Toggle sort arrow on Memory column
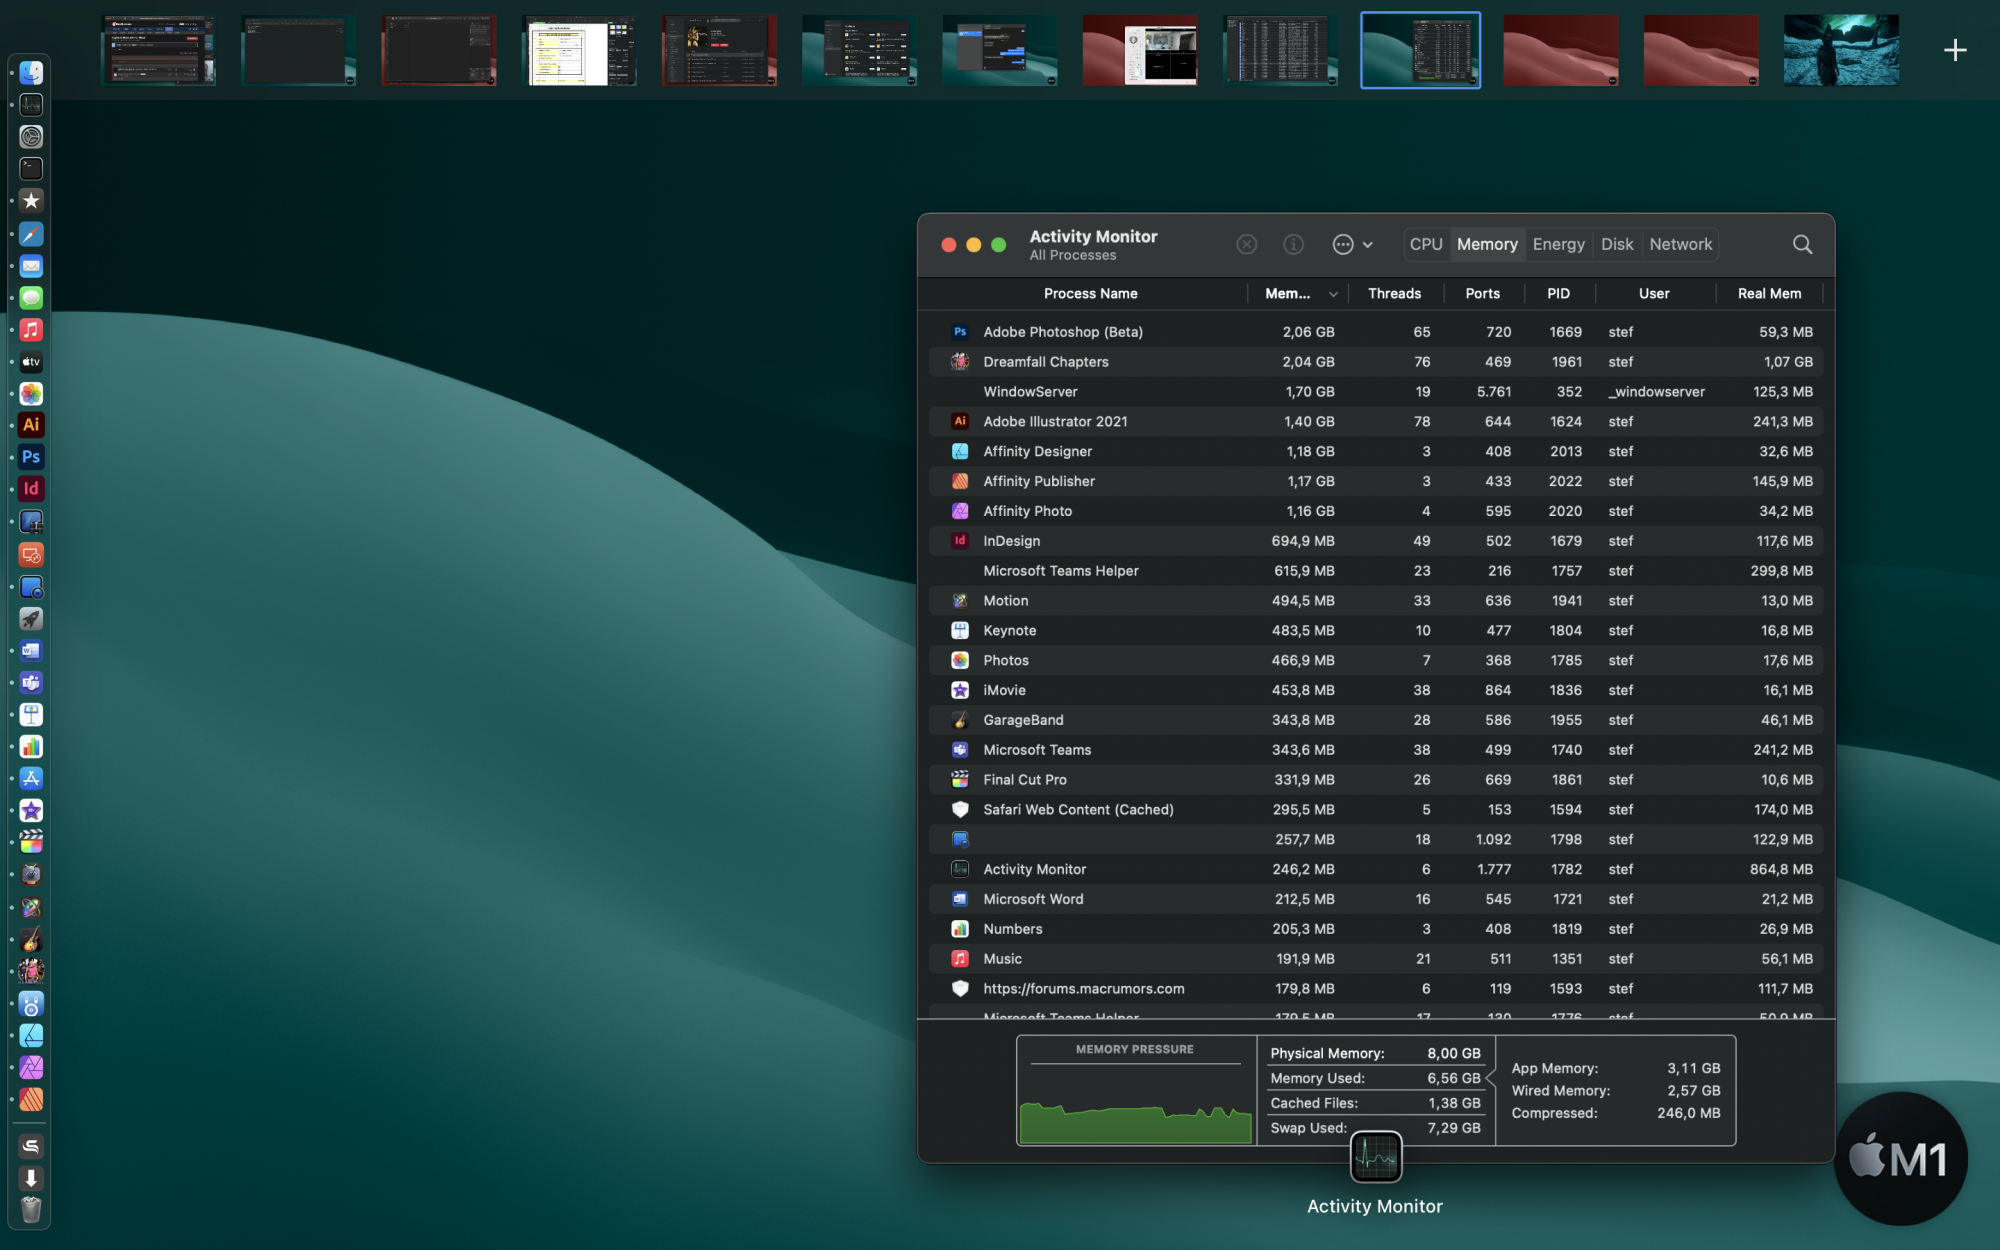The width and height of the screenshot is (2000, 1250). pyautogui.click(x=1333, y=294)
